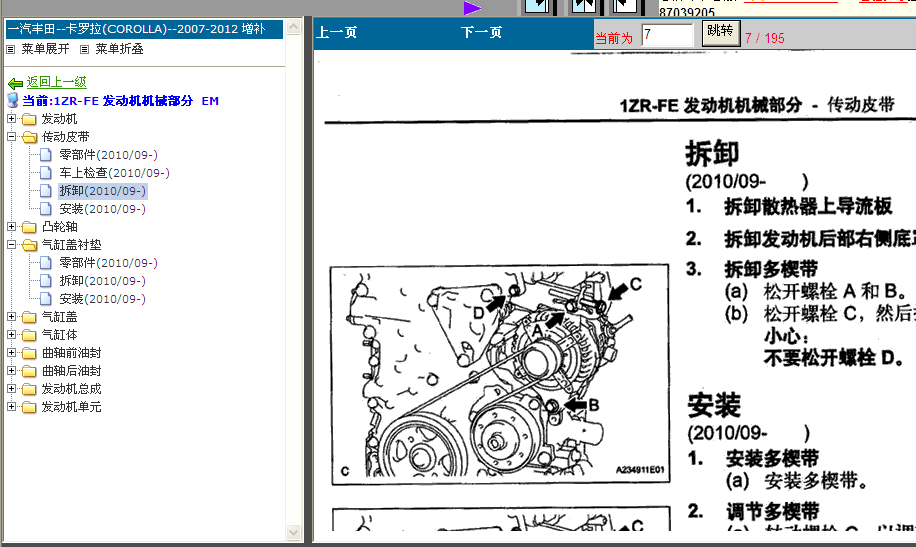Screen dimensions: 916x547
Task: Click the 发动机总成 folder icon
Action: click(28, 389)
